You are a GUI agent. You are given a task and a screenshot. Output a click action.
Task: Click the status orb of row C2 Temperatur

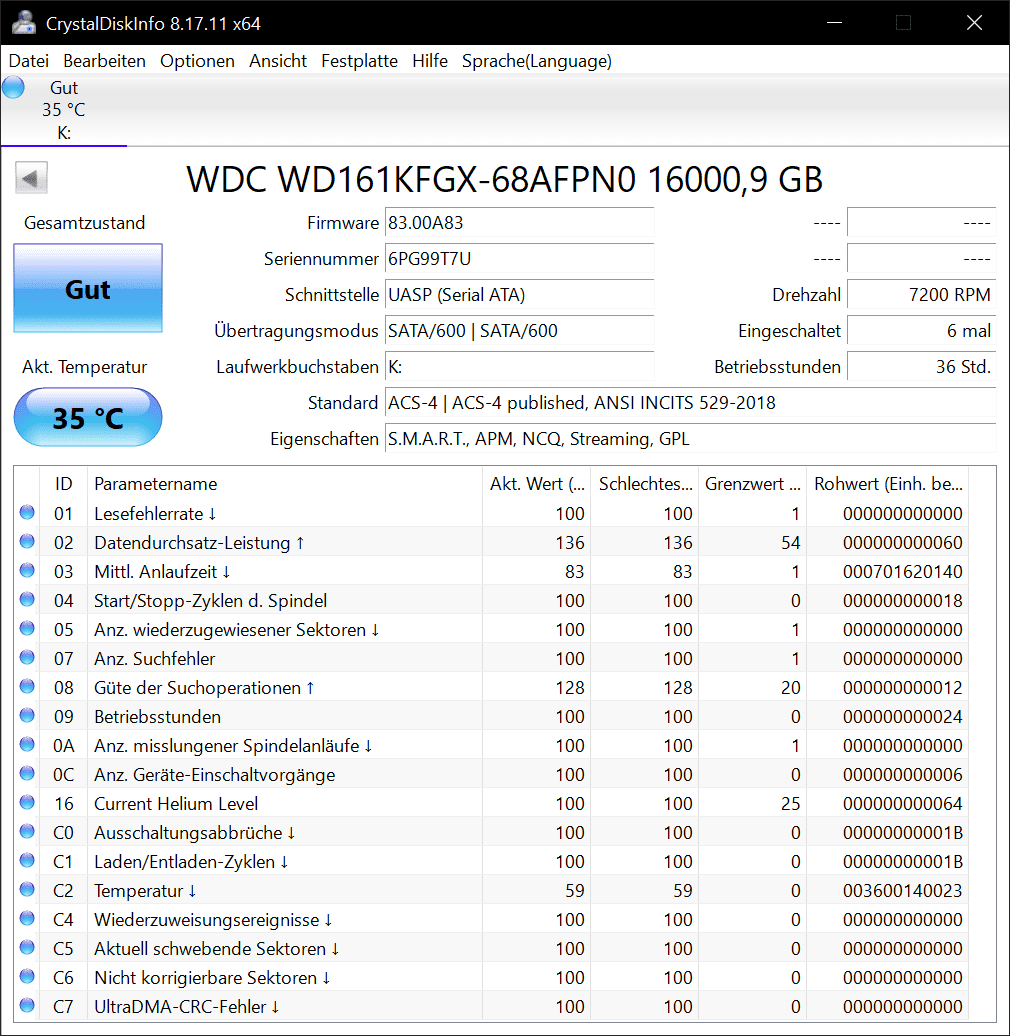tap(27, 889)
